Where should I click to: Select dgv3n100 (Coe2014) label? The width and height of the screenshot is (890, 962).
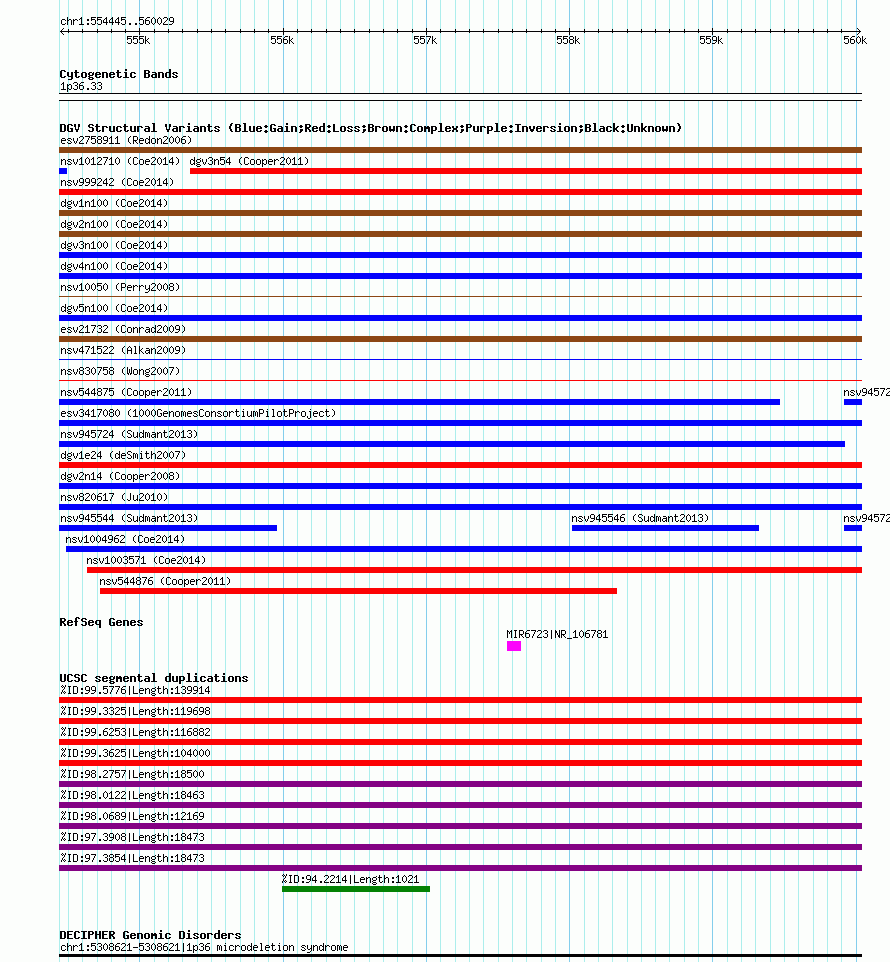pos(114,245)
